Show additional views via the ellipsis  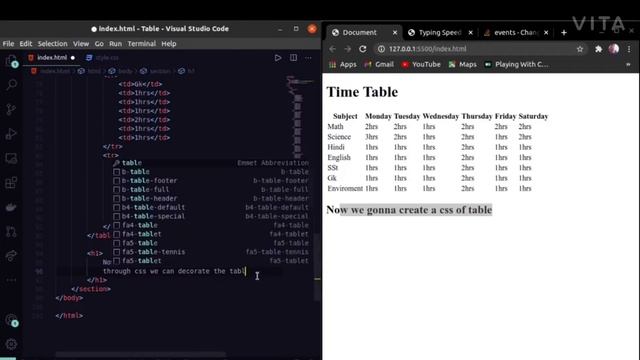(x=11, y=280)
